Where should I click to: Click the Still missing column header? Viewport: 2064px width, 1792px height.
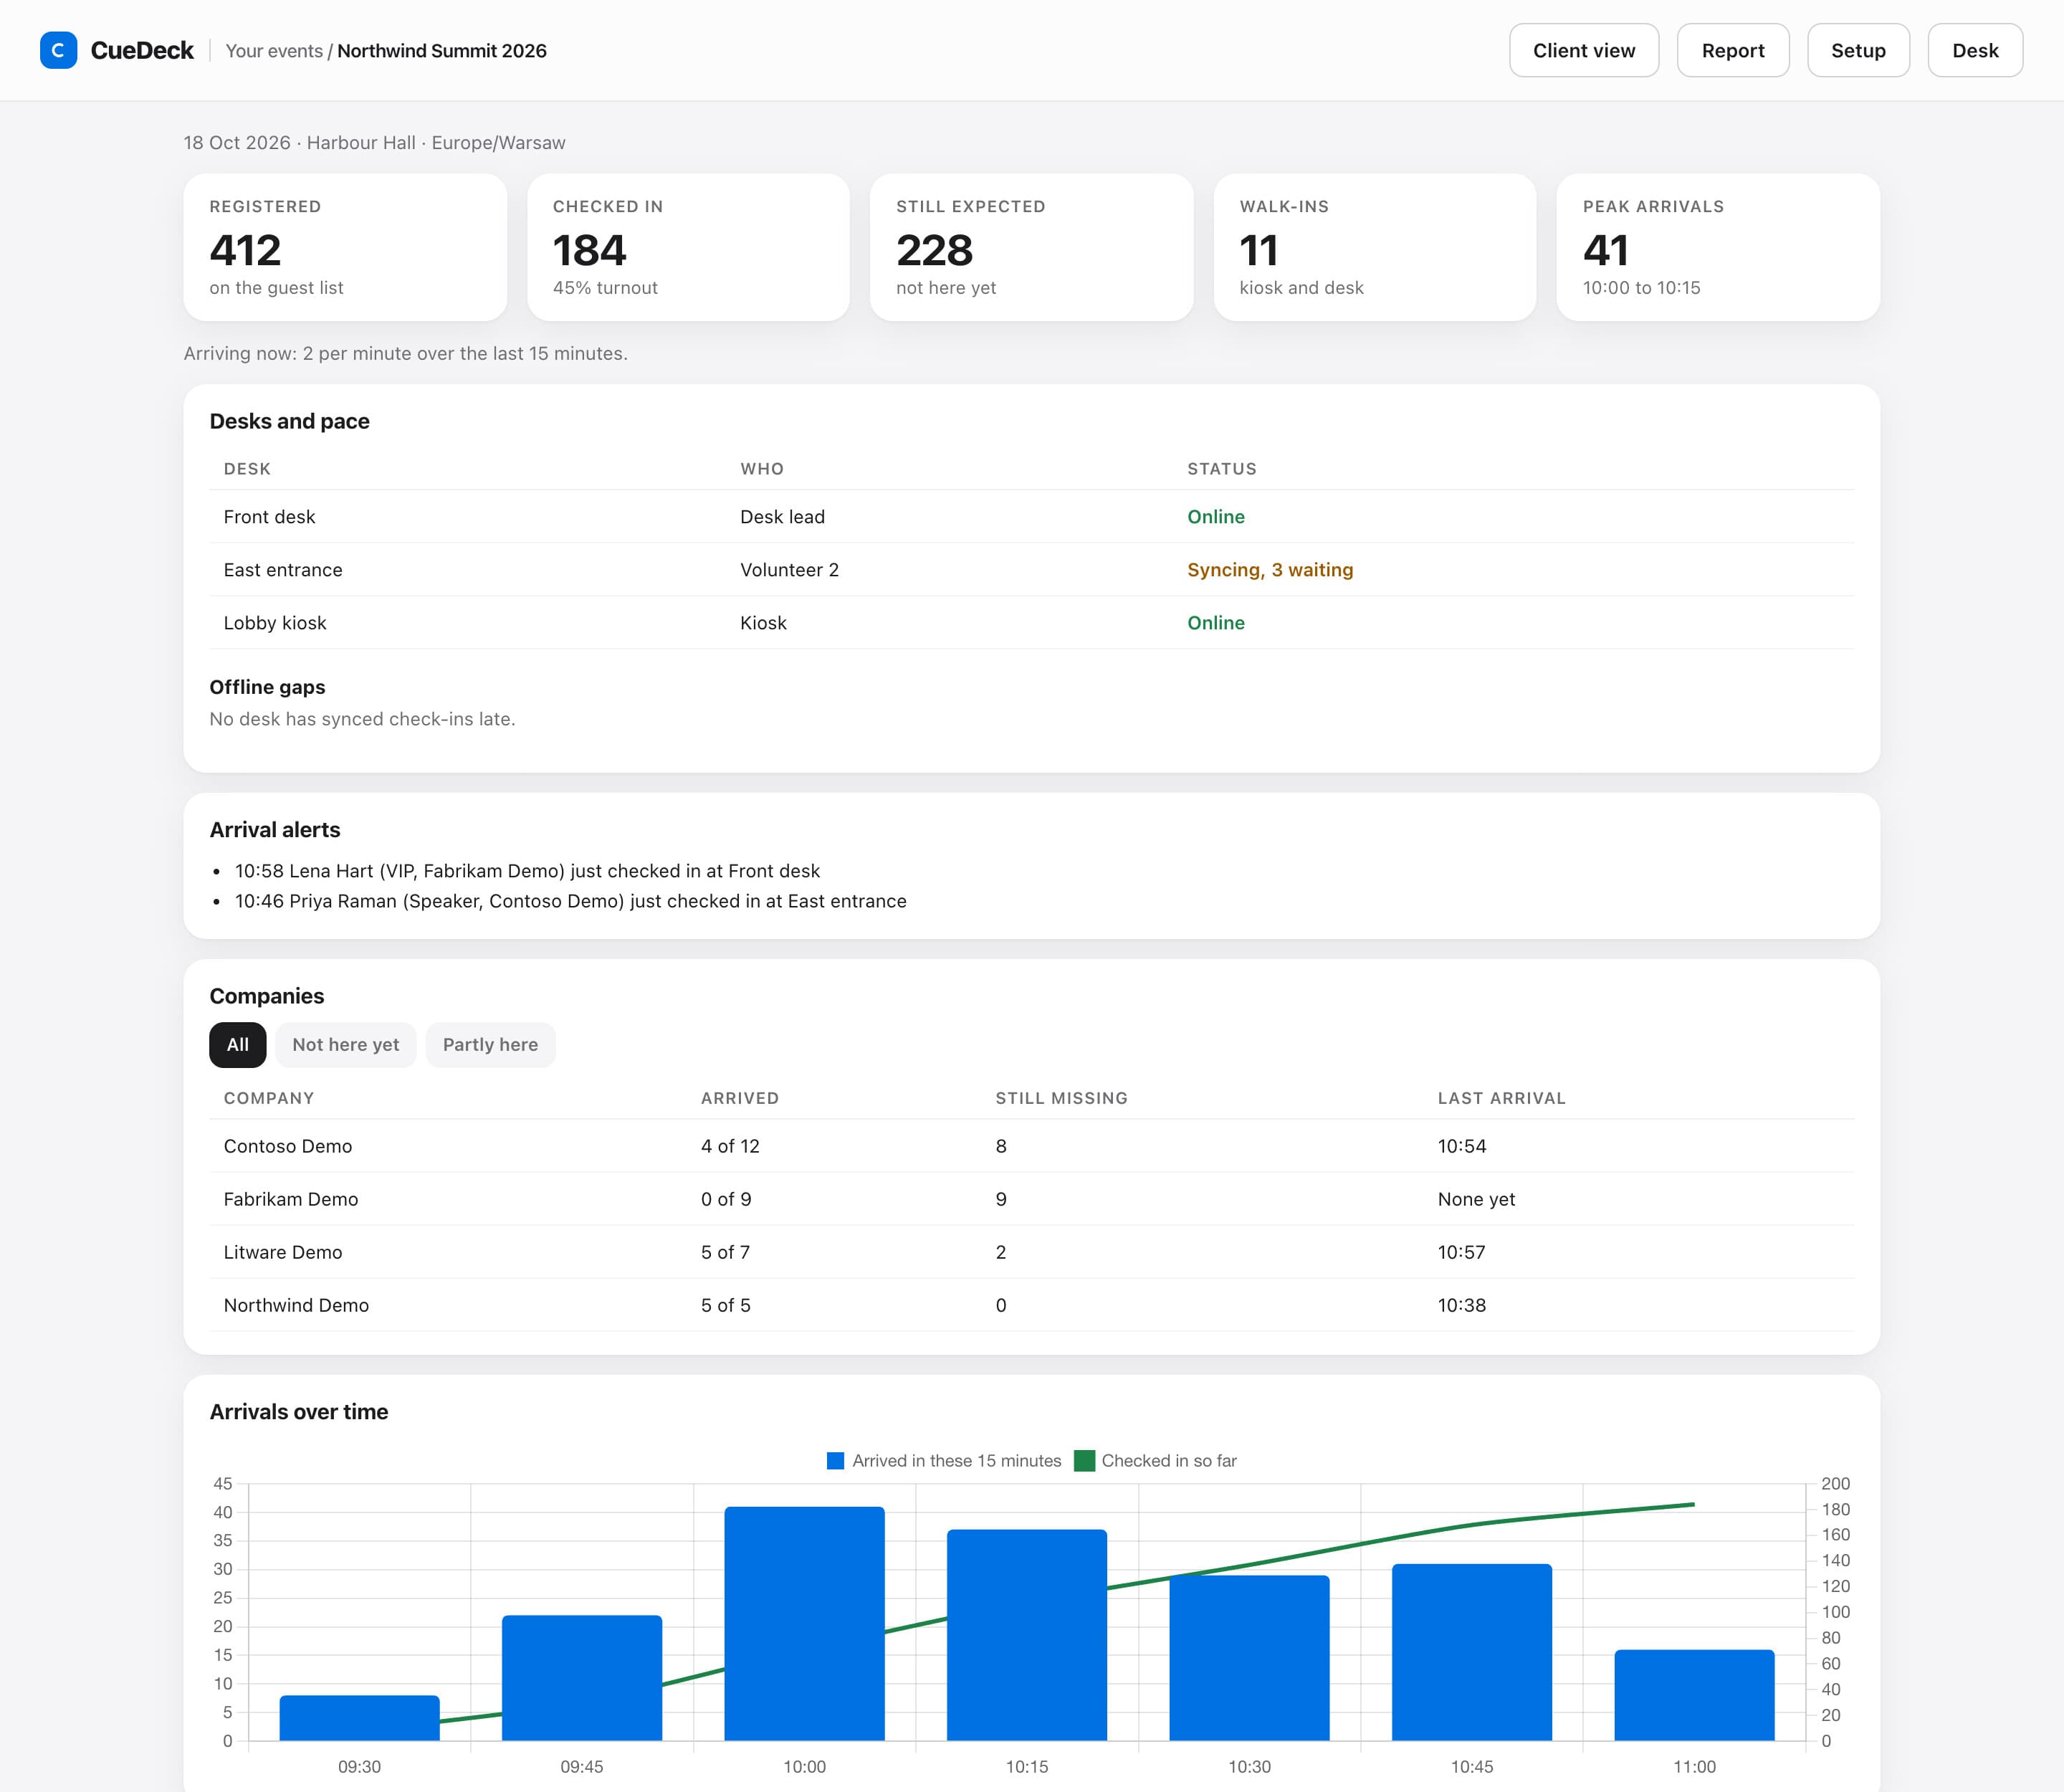pos(1061,1097)
